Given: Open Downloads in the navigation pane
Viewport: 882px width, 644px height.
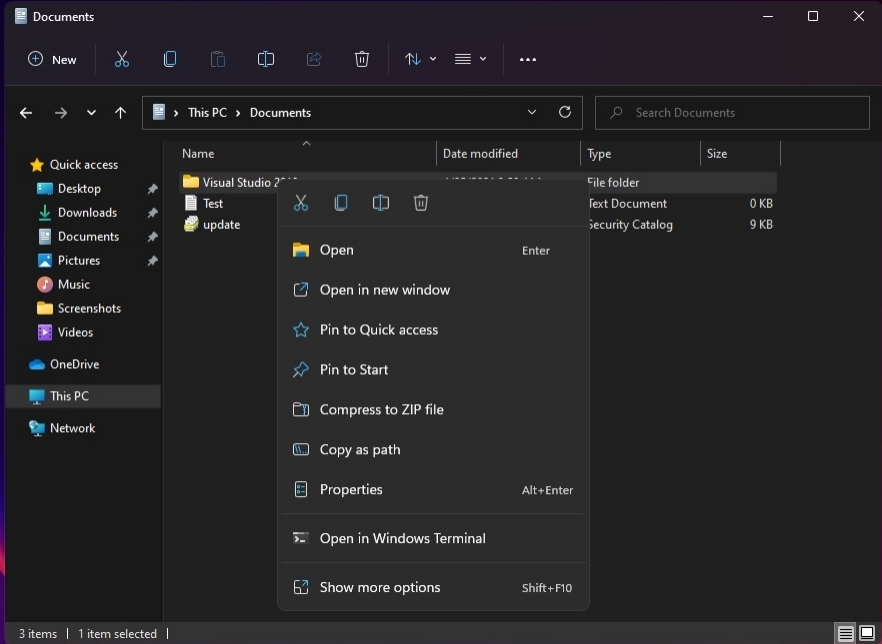Looking at the screenshot, I should (x=76, y=213).
